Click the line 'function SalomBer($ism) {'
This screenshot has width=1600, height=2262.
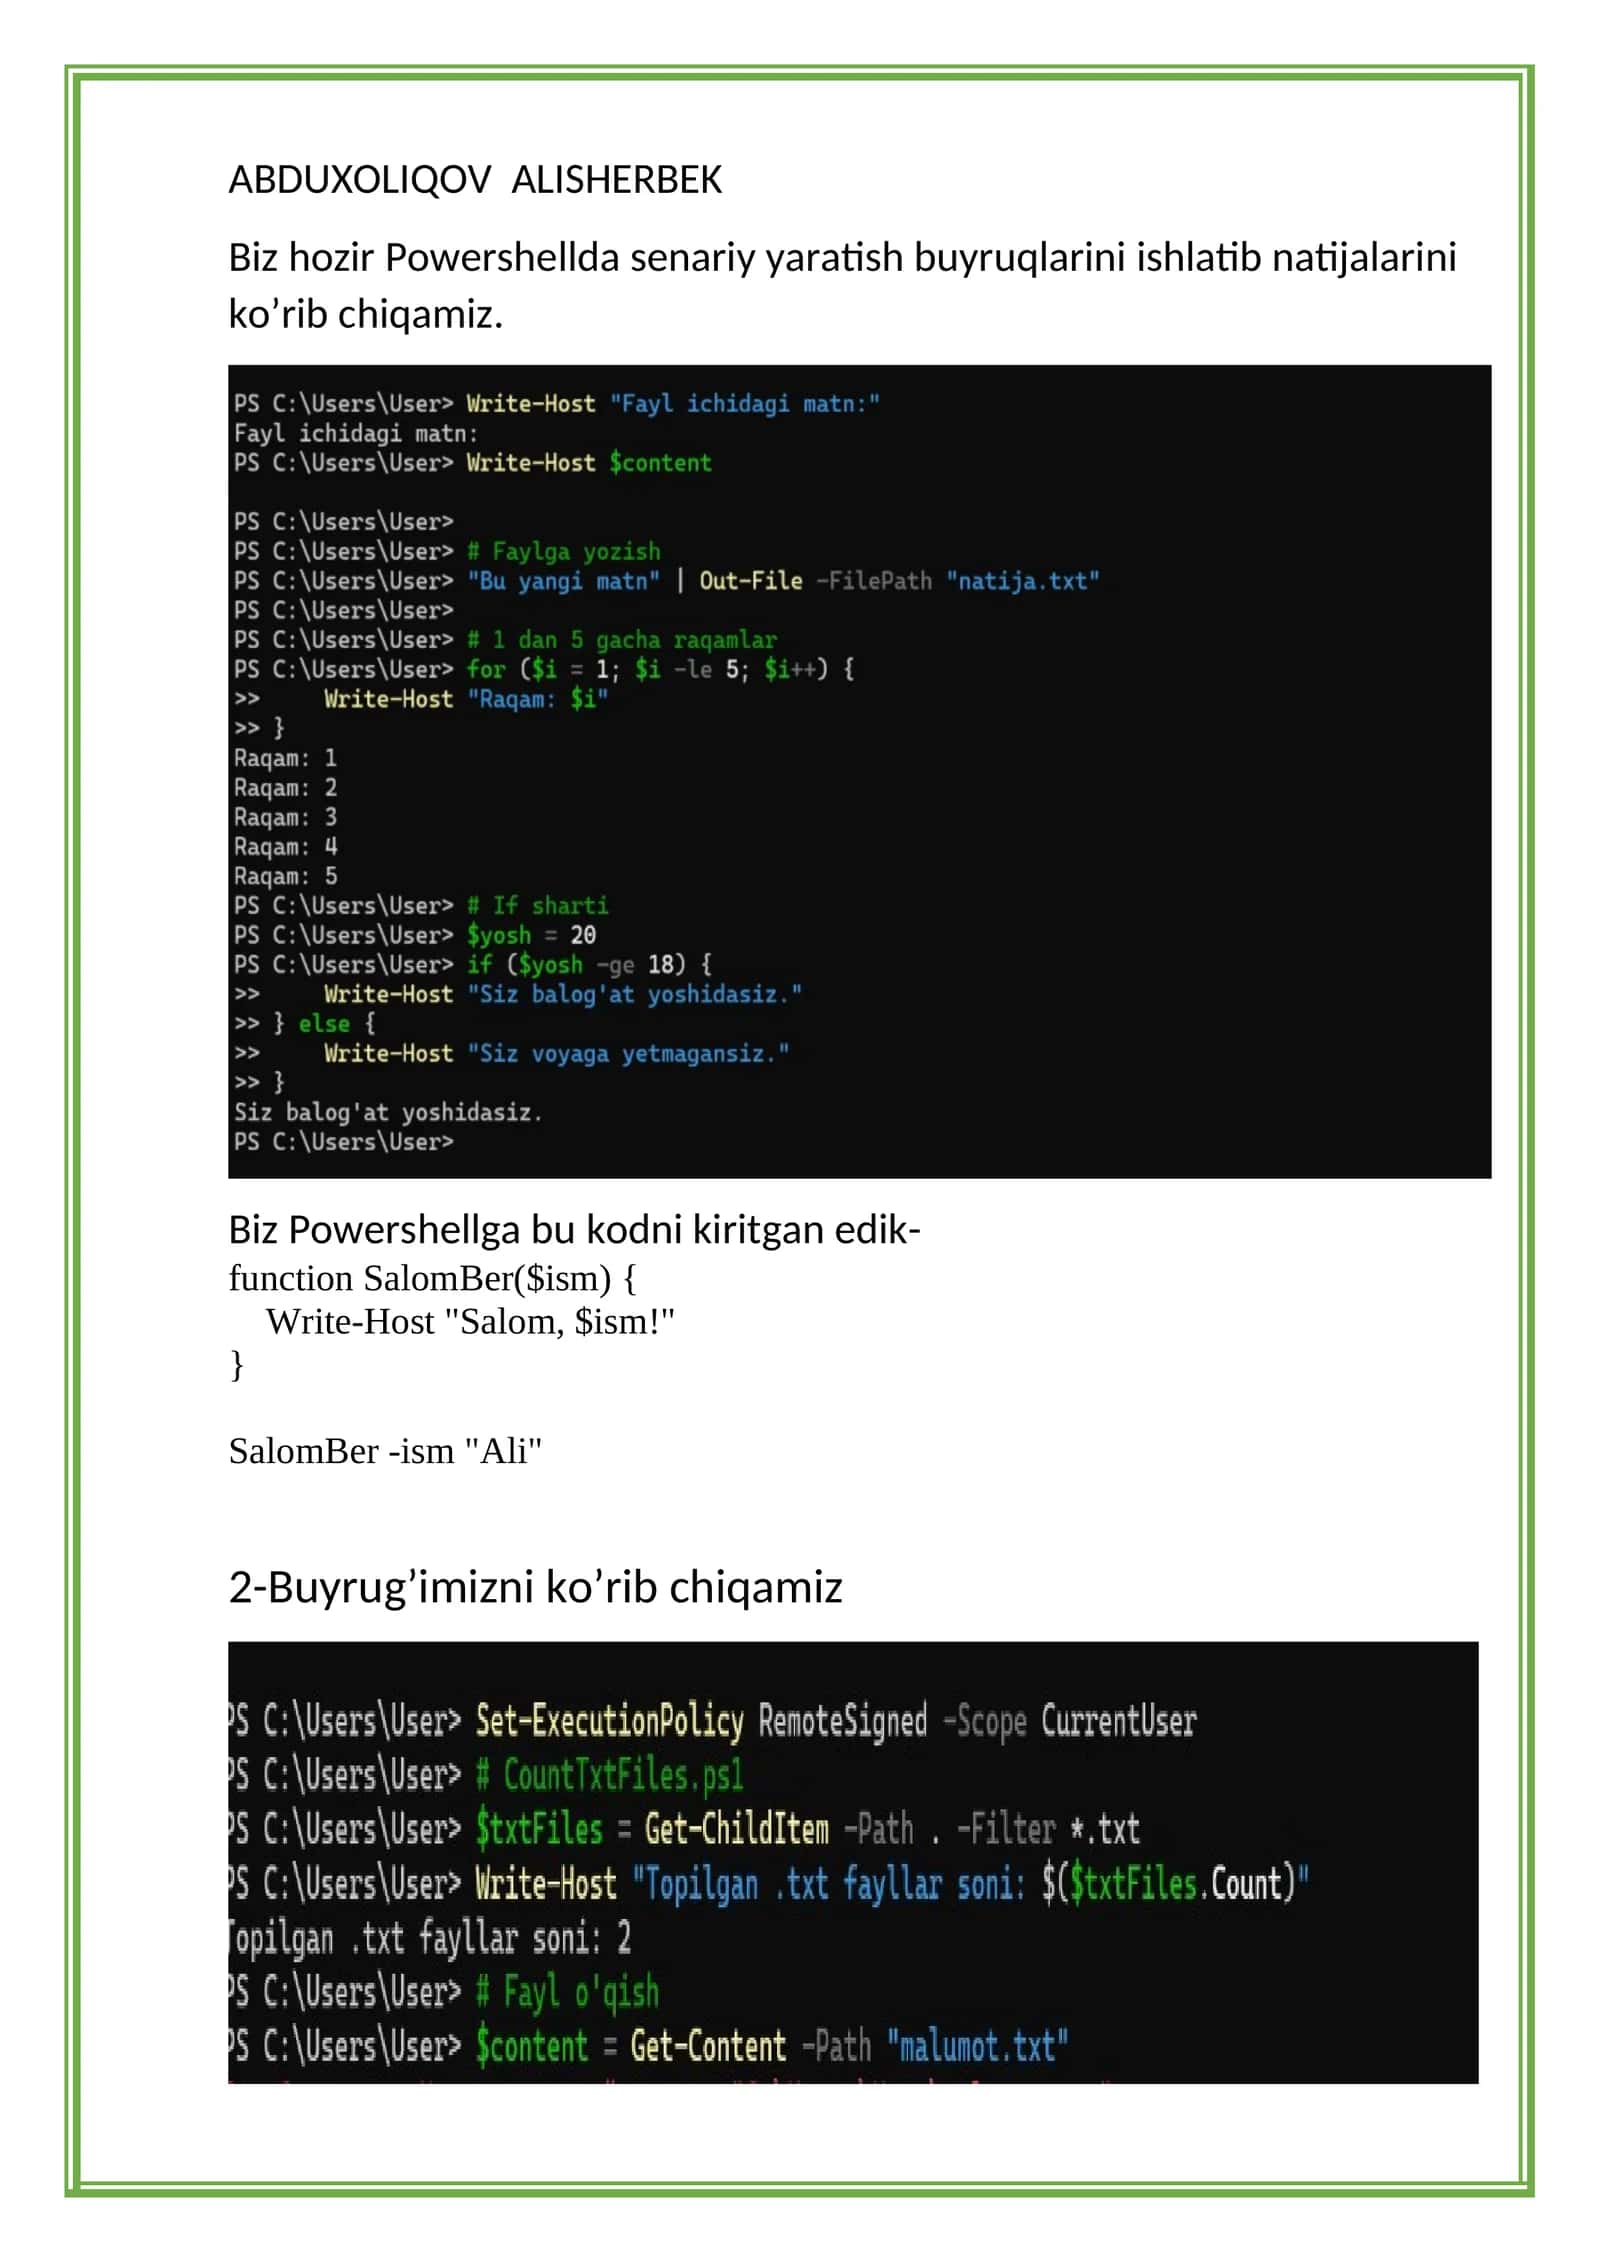tap(432, 1279)
